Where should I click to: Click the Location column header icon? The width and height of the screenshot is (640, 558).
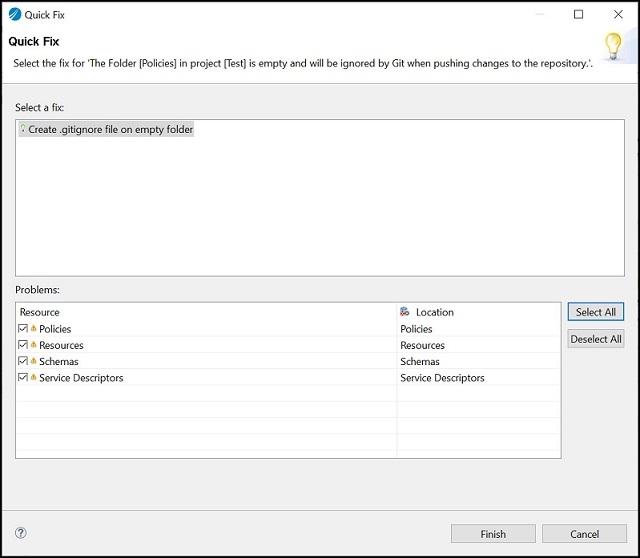coord(404,312)
